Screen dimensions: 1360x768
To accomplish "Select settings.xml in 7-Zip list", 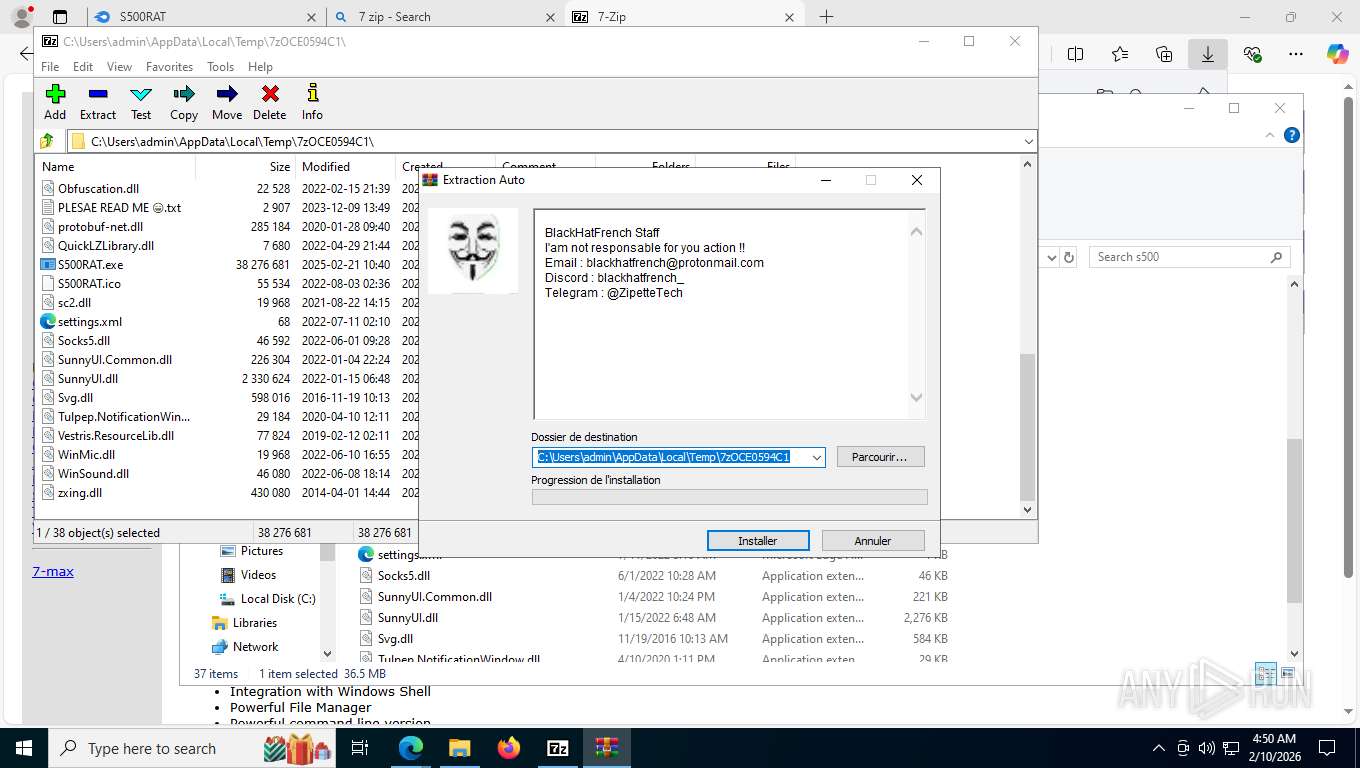I will [x=90, y=321].
